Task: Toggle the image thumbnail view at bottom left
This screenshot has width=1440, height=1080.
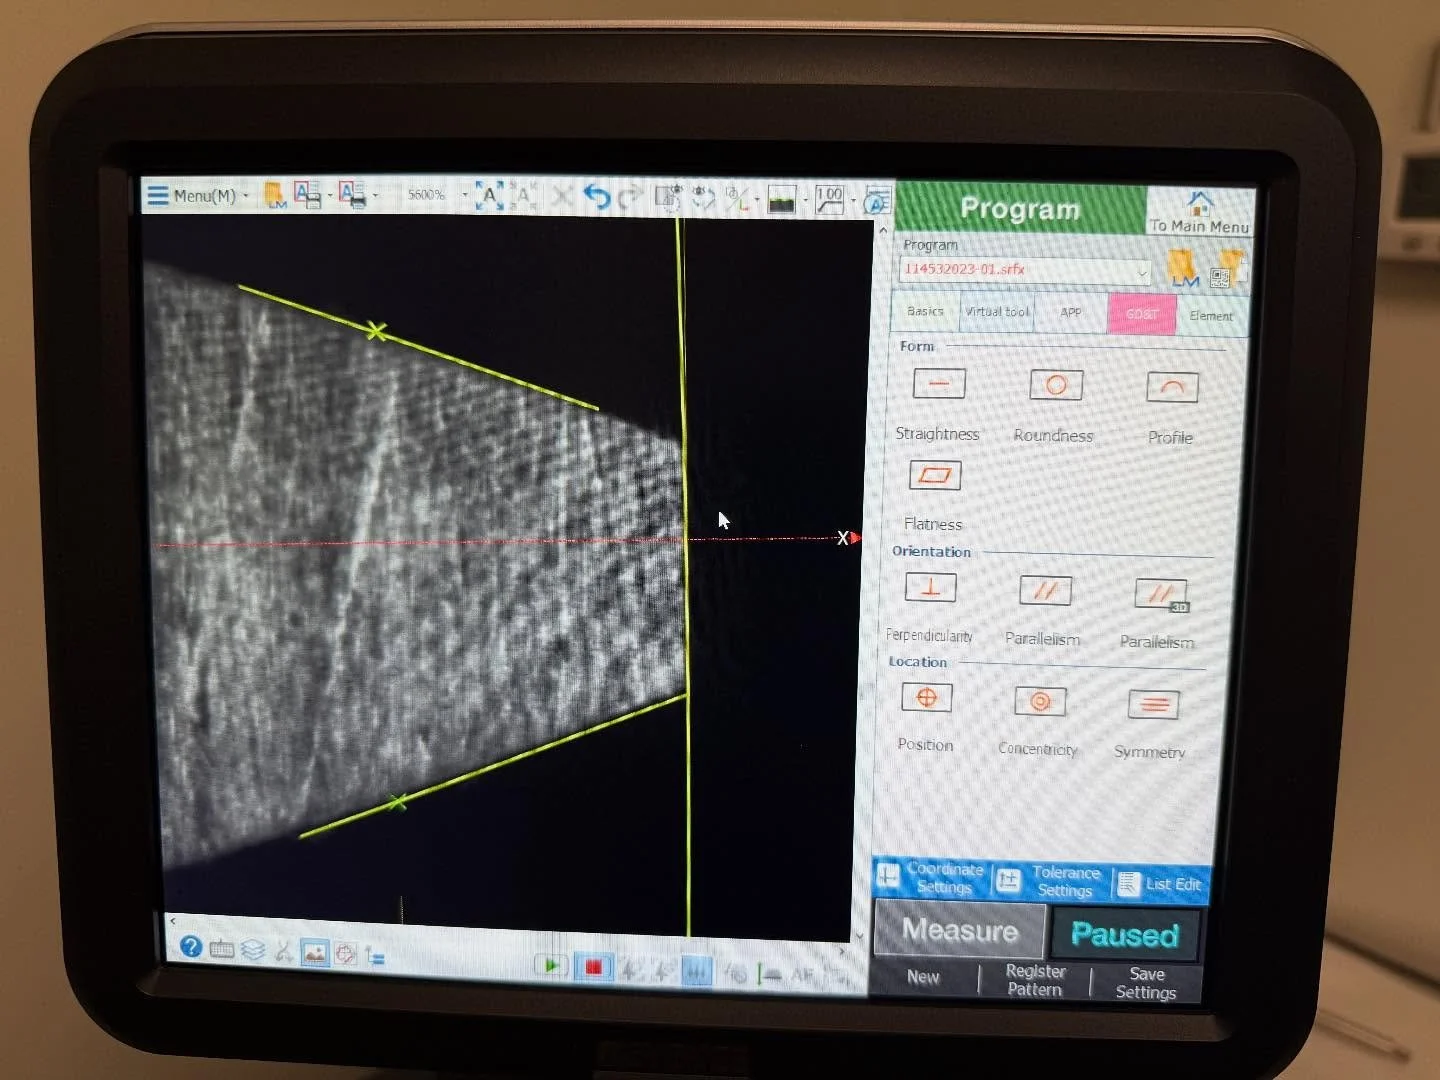Action: [314, 952]
